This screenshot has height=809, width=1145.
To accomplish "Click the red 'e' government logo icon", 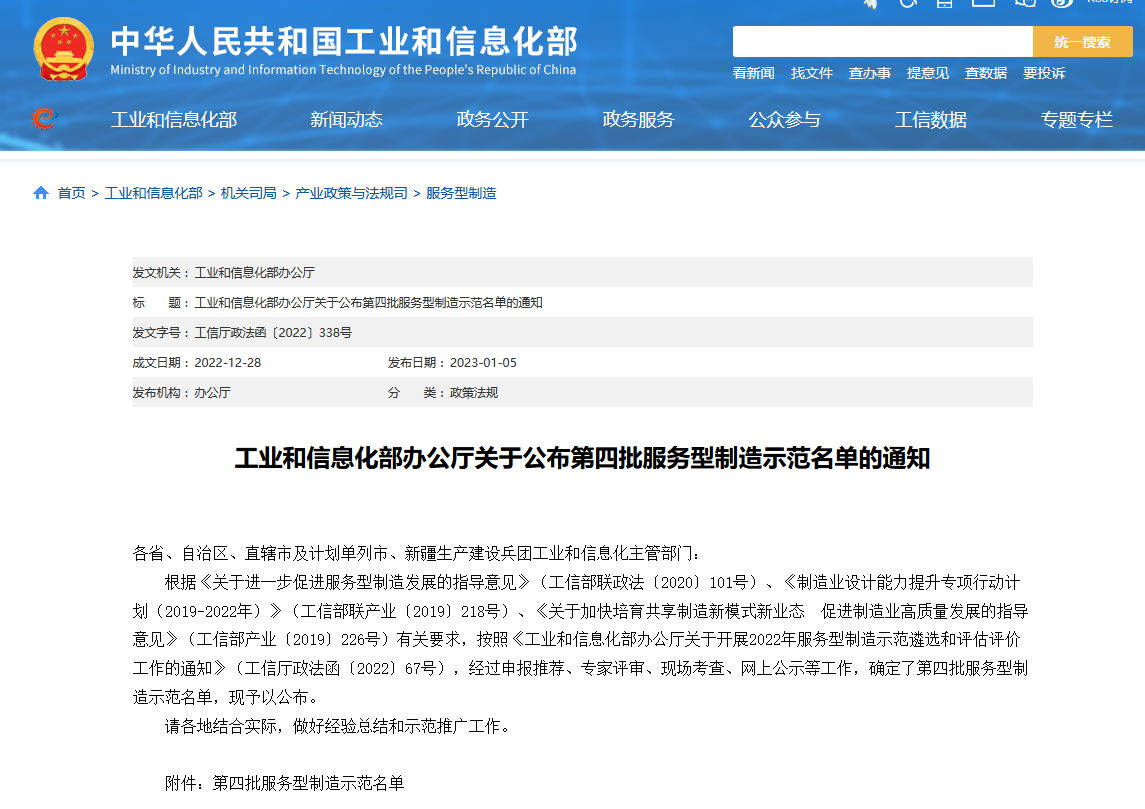I will [44, 118].
